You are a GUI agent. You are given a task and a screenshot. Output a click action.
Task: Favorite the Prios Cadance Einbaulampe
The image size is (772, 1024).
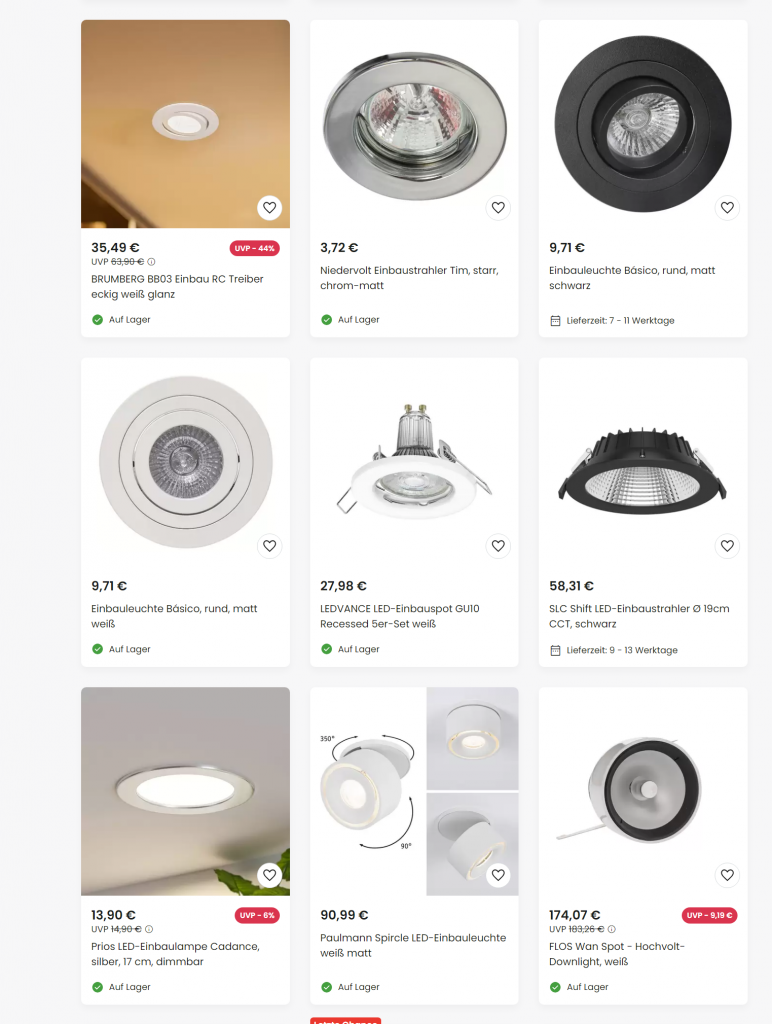[269, 875]
